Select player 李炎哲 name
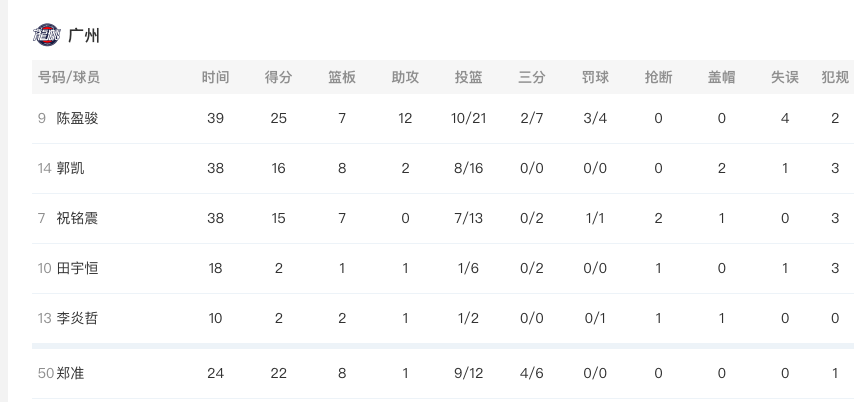867x402 pixels. (77, 318)
